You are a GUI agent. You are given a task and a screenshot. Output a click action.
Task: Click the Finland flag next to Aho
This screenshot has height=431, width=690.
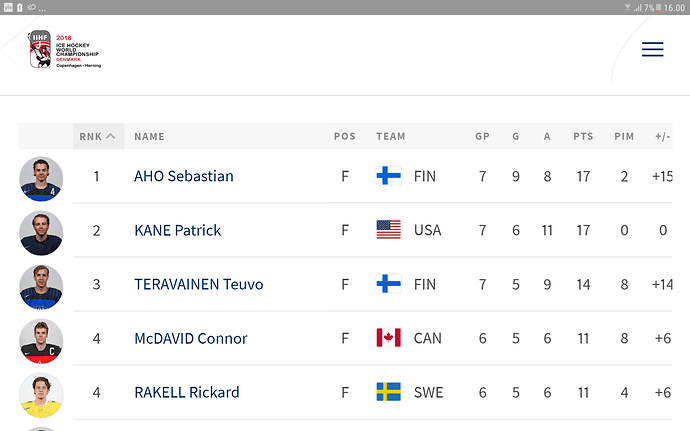coord(388,176)
